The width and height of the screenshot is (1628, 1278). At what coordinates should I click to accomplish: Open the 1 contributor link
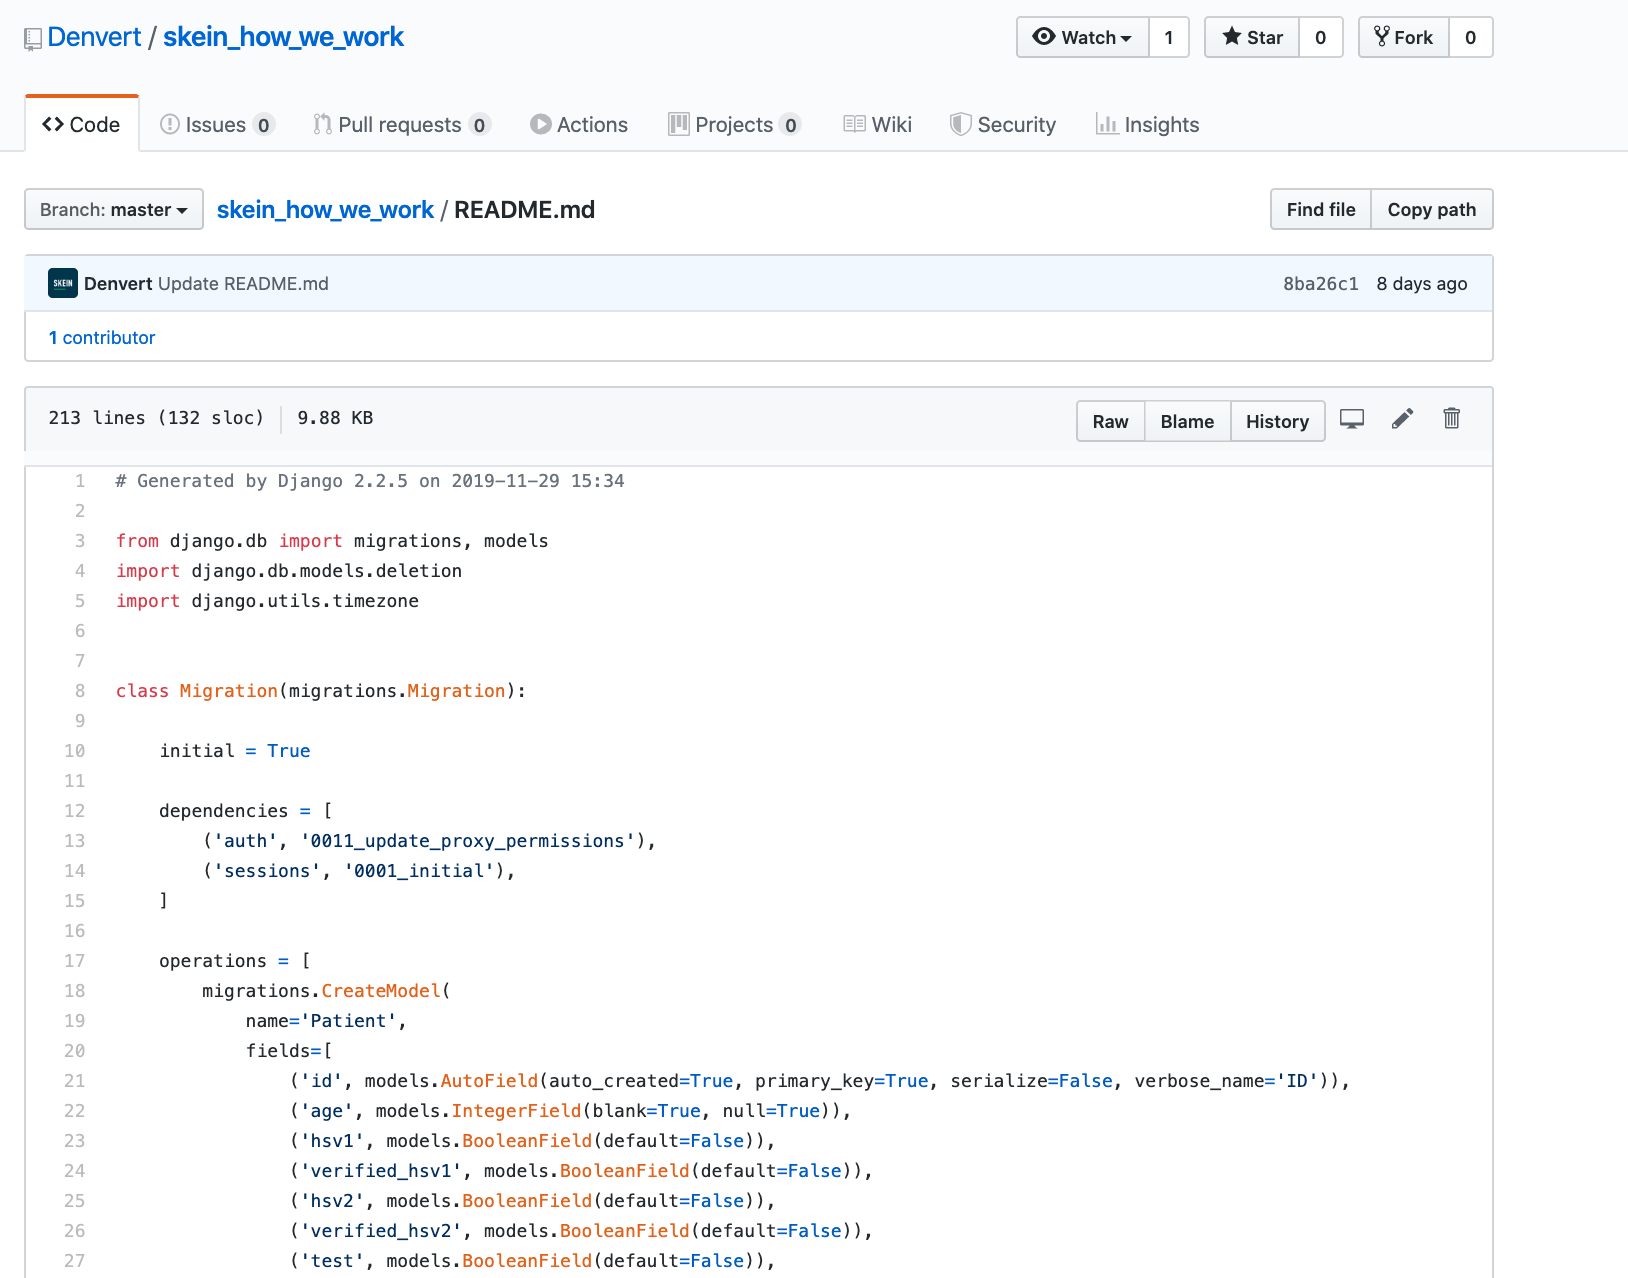[102, 337]
